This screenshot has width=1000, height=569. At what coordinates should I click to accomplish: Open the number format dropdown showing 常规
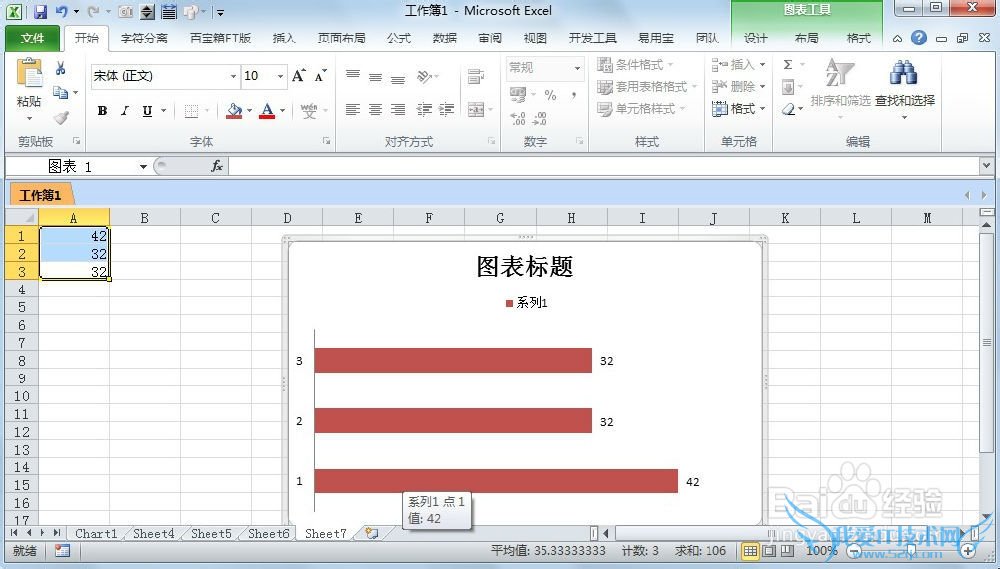(x=577, y=67)
